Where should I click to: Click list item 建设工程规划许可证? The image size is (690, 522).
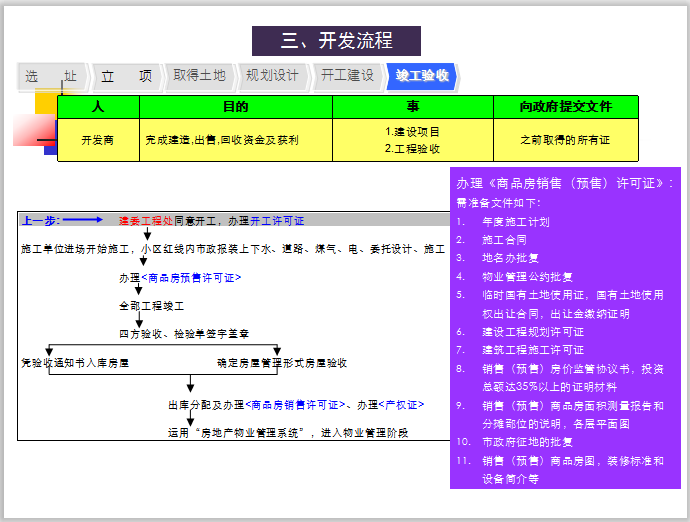[533, 332]
